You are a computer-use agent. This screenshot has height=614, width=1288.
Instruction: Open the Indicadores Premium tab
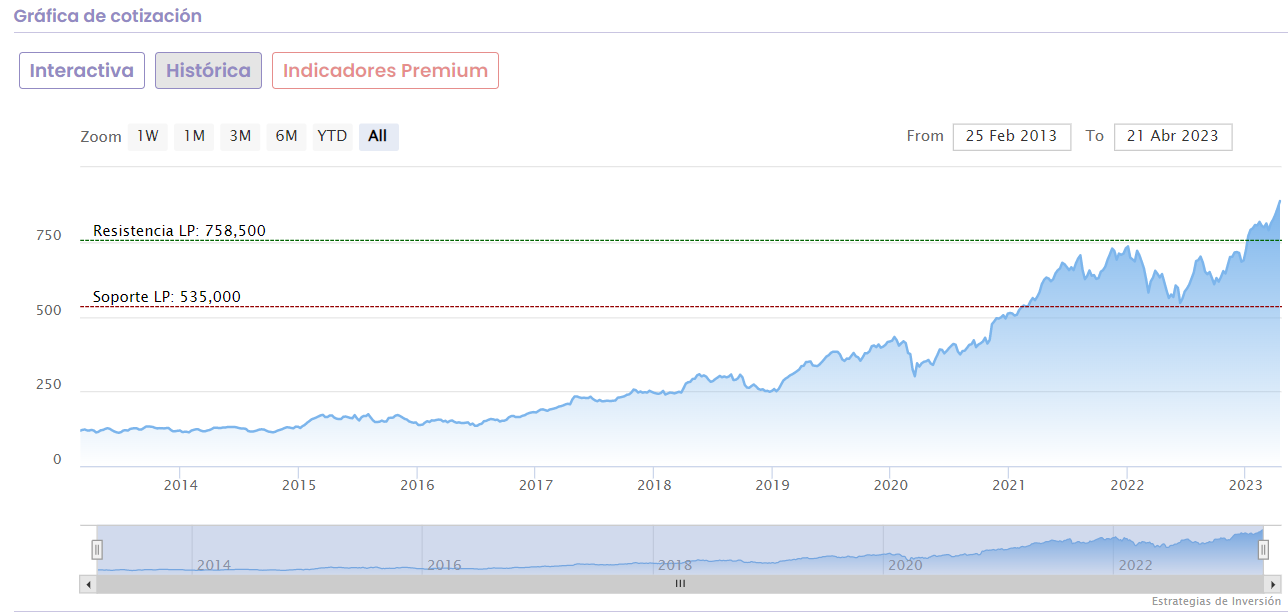[385, 71]
